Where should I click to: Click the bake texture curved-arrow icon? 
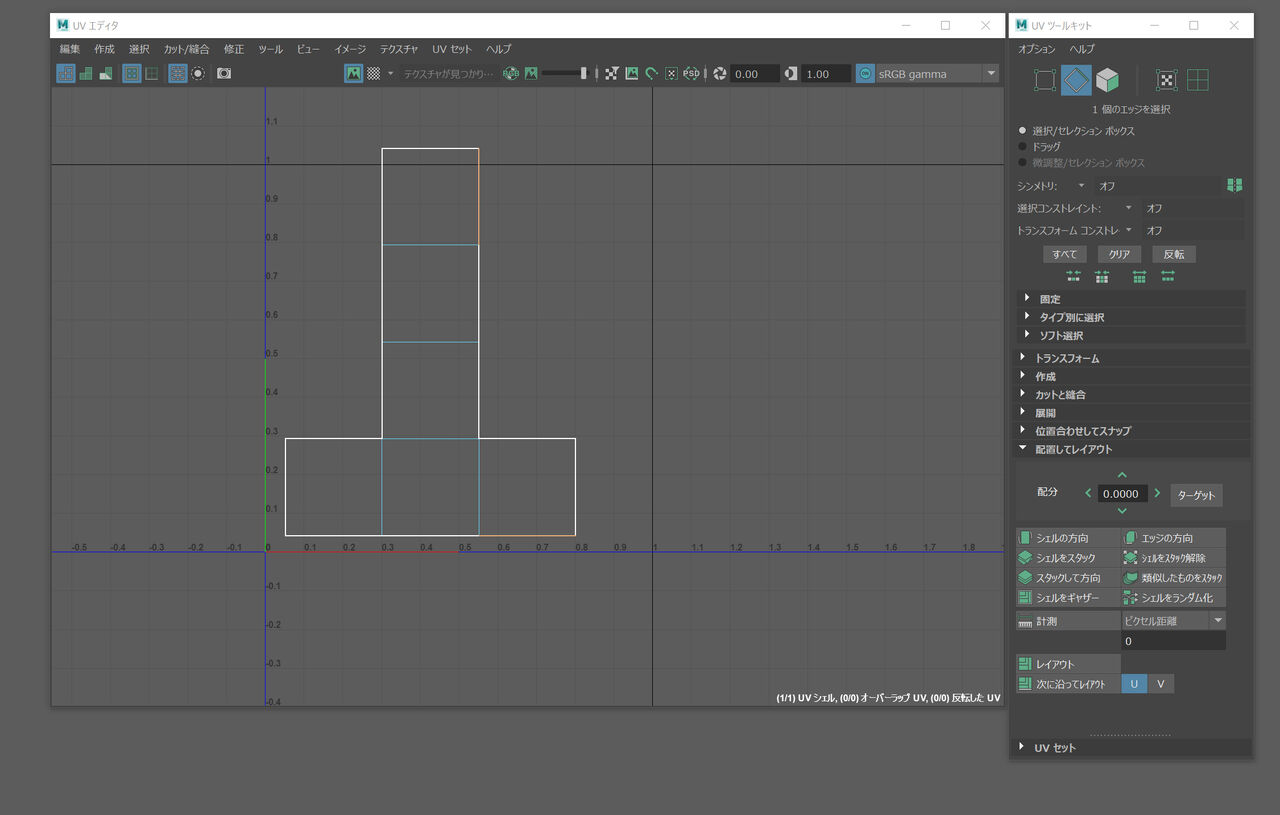click(651, 73)
